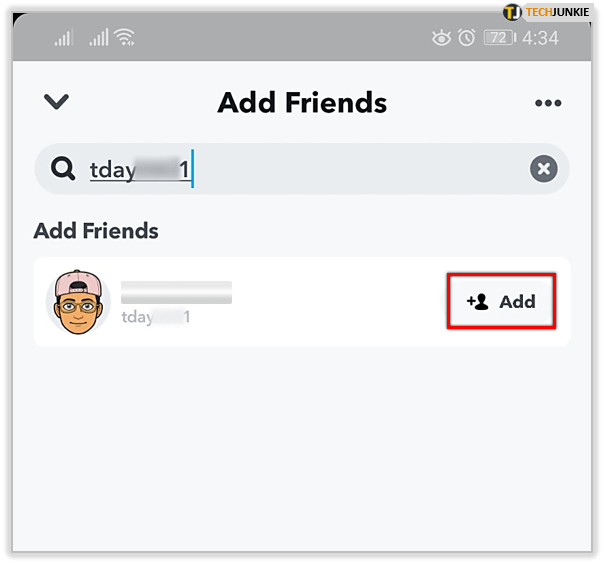The width and height of the screenshot is (604, 564).
Task: Tap the Wi-Fi signal status icon
Action: [x=125, y=37]
